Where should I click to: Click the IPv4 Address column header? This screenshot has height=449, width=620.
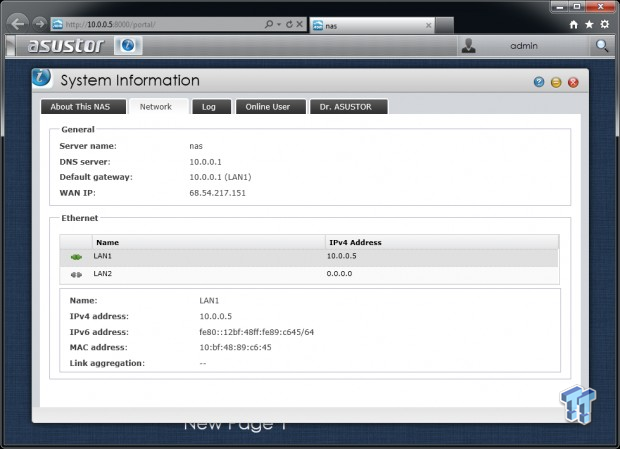click(x=442, y=242)
